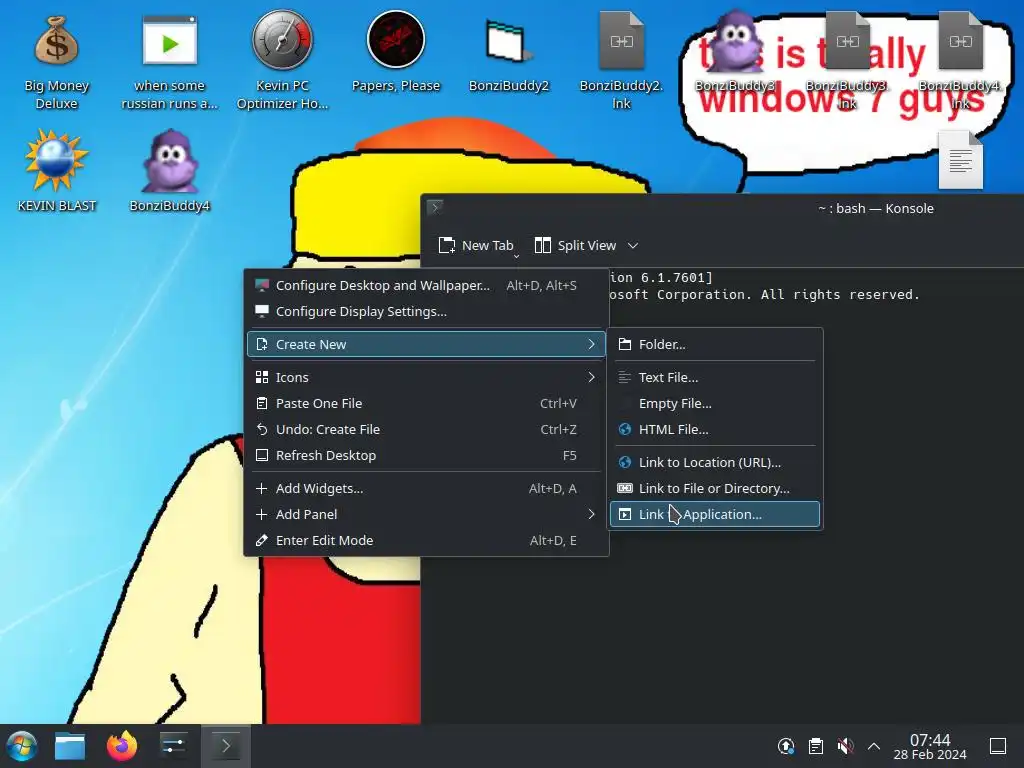Click the show desktop button in the taskbar
Viewport: 1024px width, 768px height.
tap(998, 746)
